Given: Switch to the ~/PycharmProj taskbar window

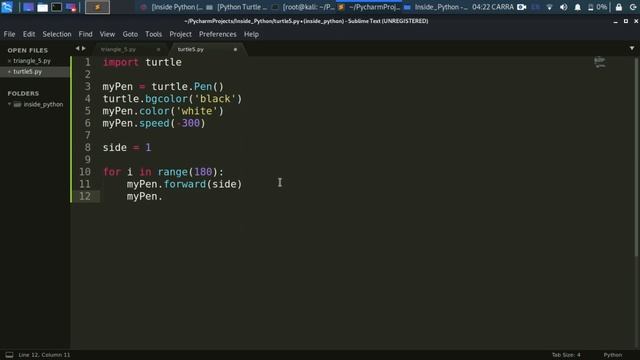Looking at the screenshot, I should [369, 7].
